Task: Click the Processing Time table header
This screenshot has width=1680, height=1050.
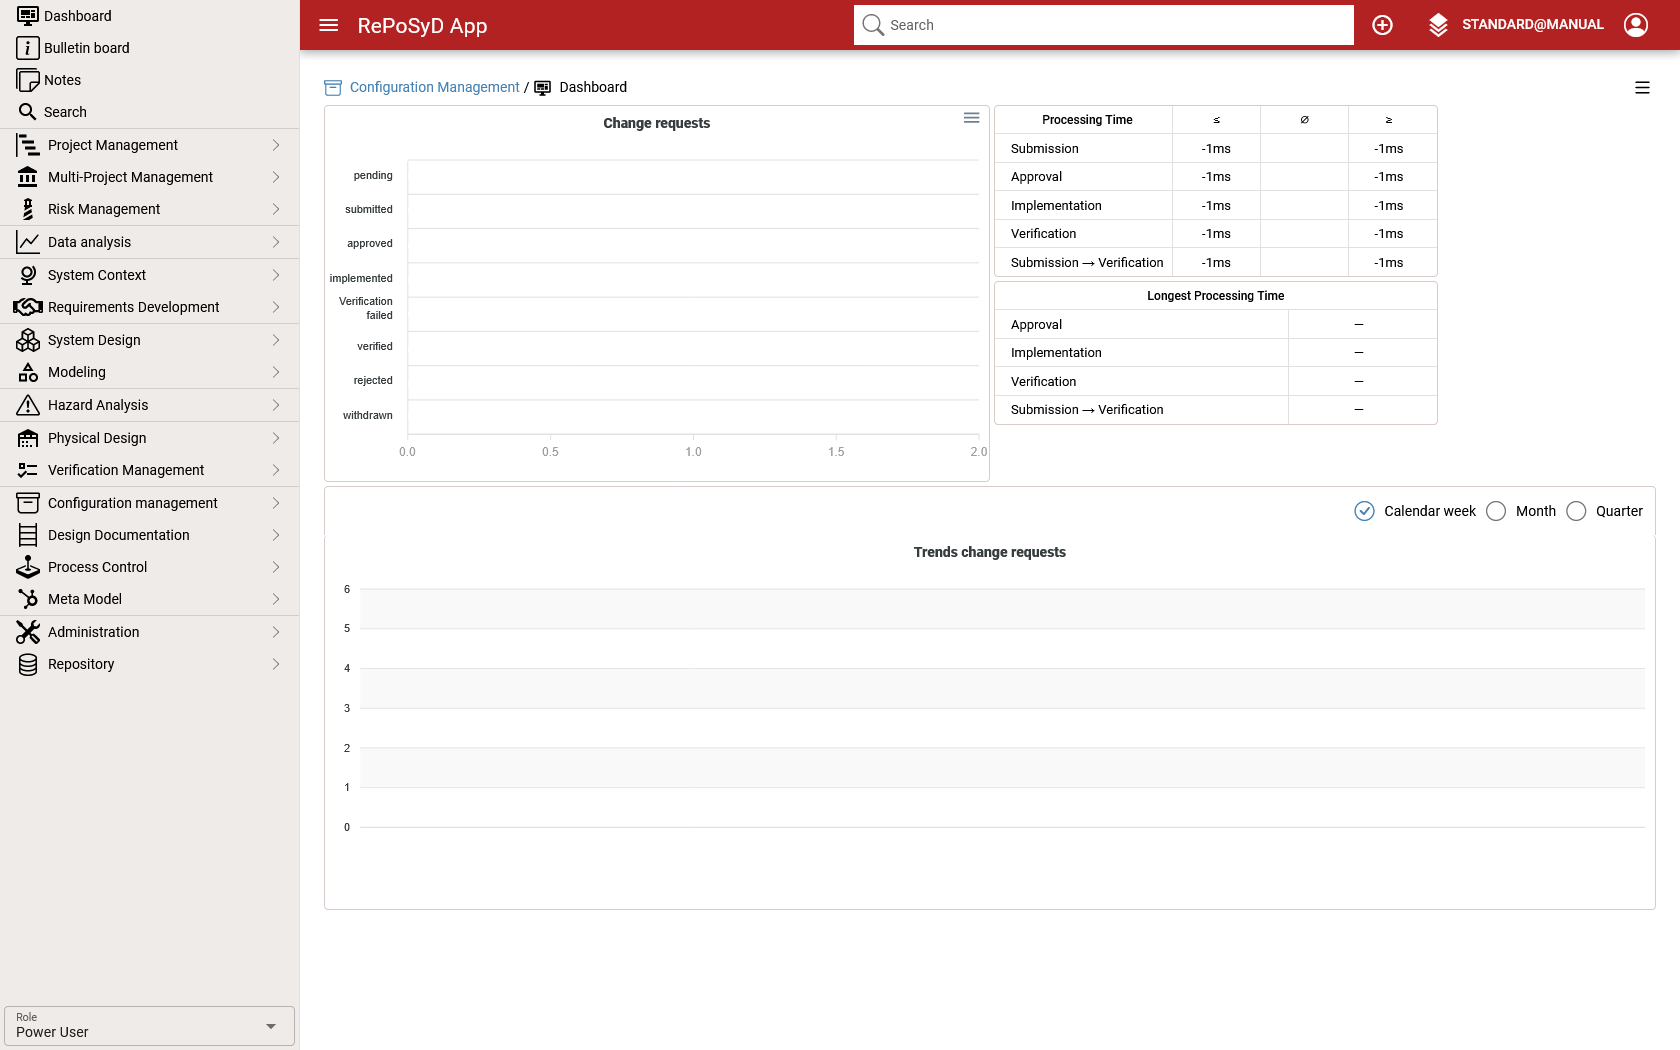Action: click(1087, 120)
